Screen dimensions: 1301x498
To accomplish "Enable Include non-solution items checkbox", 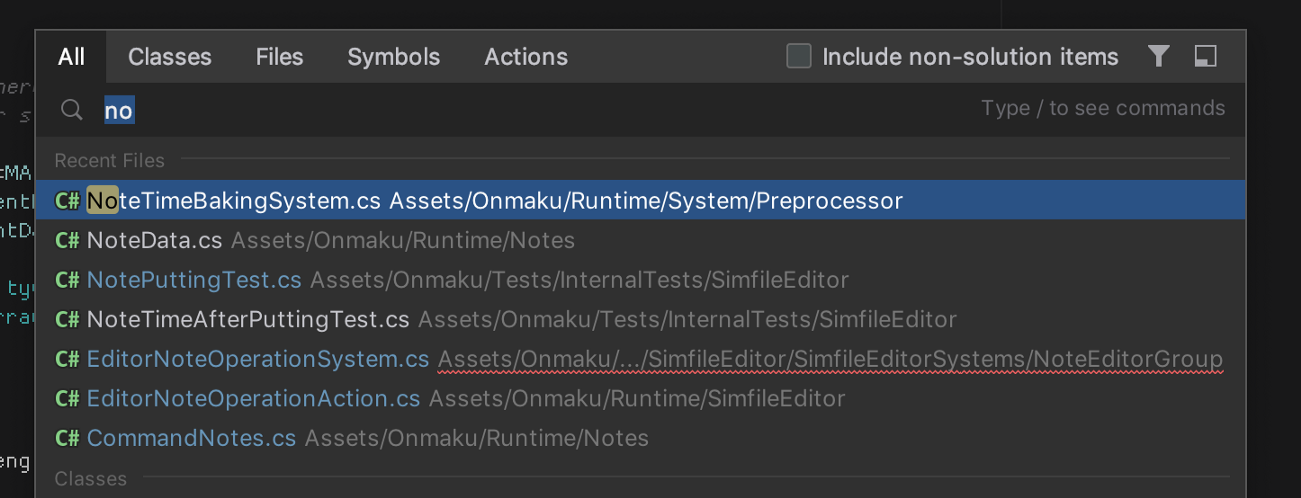I will tap(799, 57).
